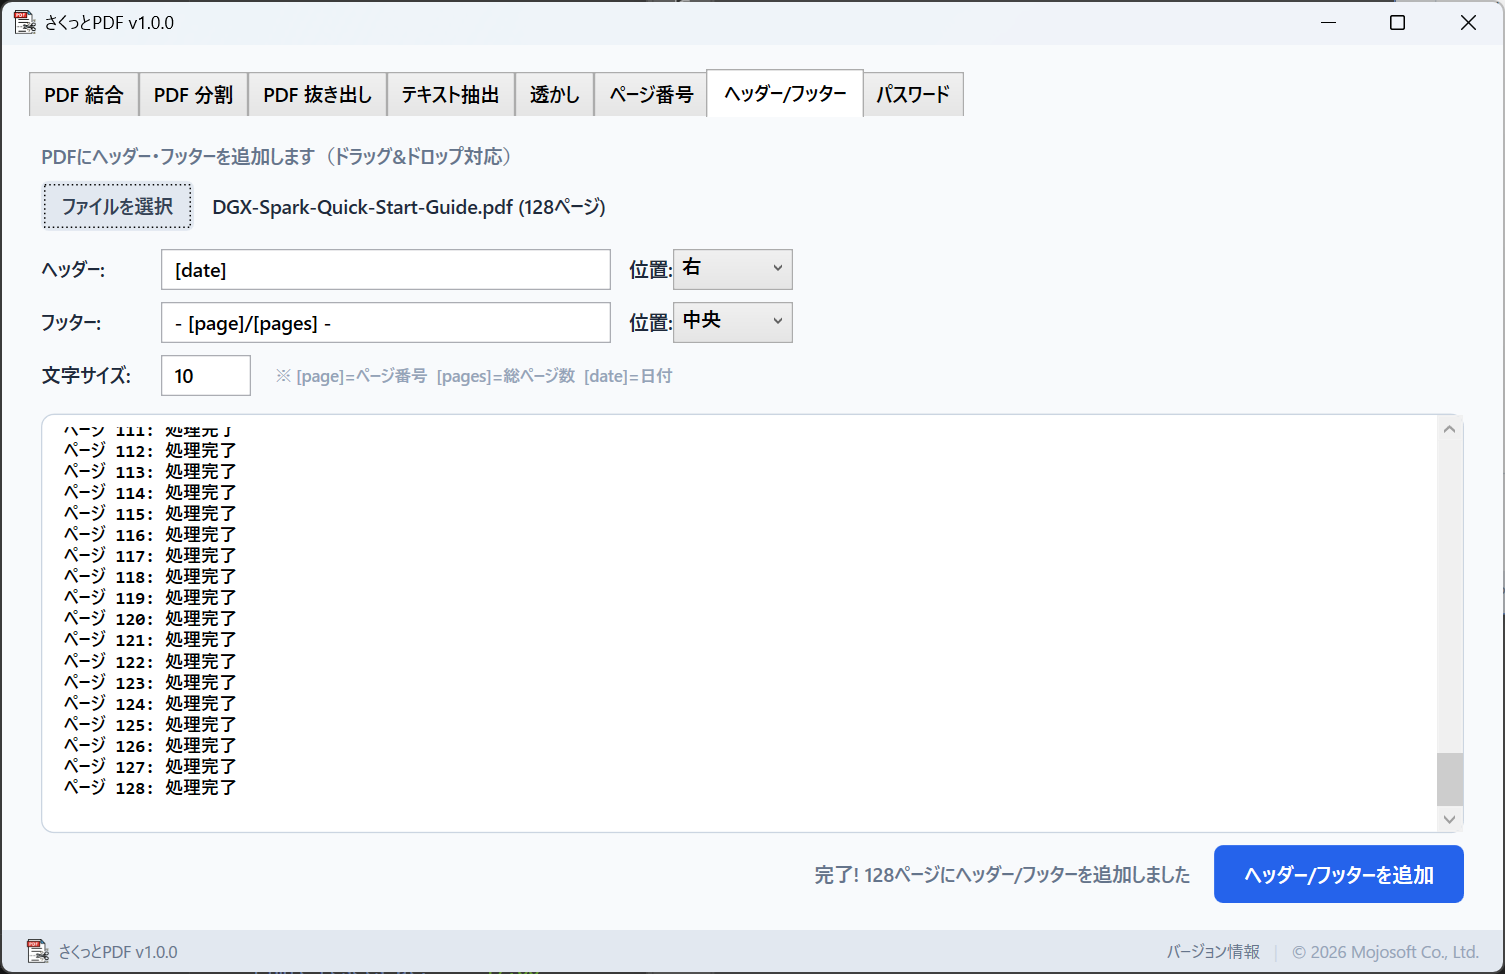Expand the header 位置 dropdown set to 右
The width and height of the screenshot is (1505, 974).
point(733,269)
